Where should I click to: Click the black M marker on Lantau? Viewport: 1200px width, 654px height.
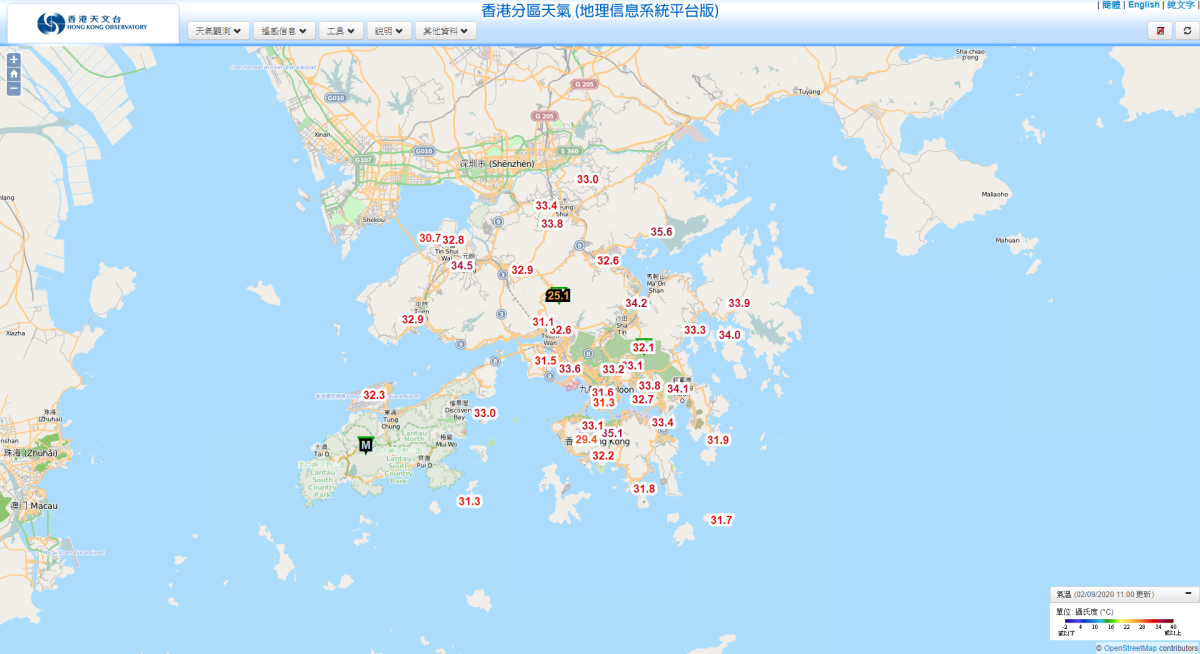[365, 444]
